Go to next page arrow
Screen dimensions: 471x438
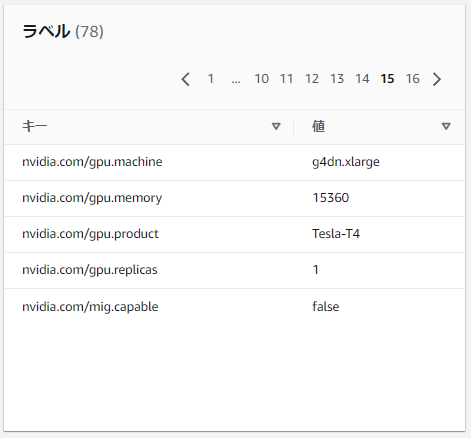437,79
